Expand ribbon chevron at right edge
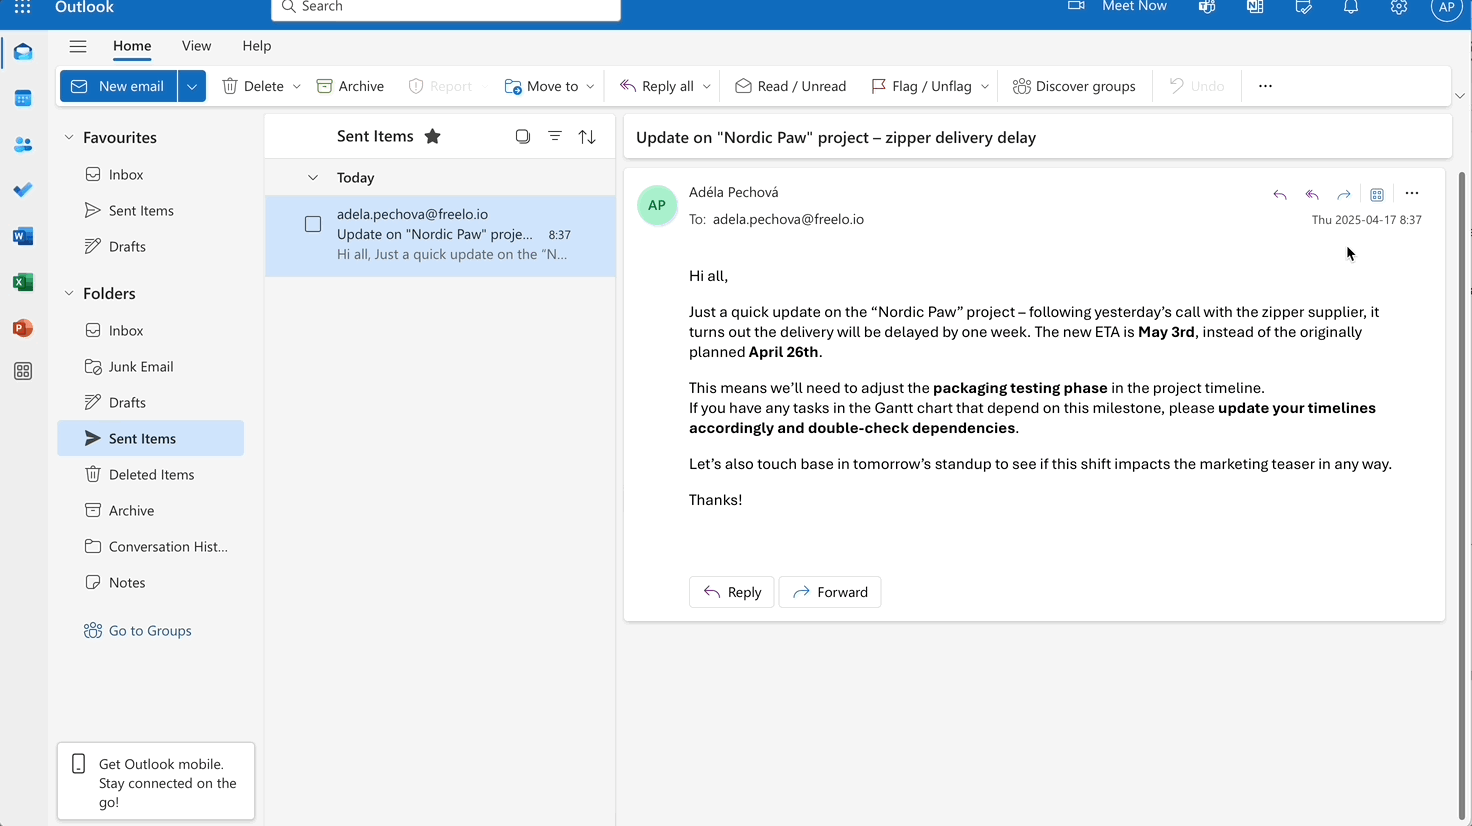Viewport: 1472px width, 826px height. tap(1460, 96)
